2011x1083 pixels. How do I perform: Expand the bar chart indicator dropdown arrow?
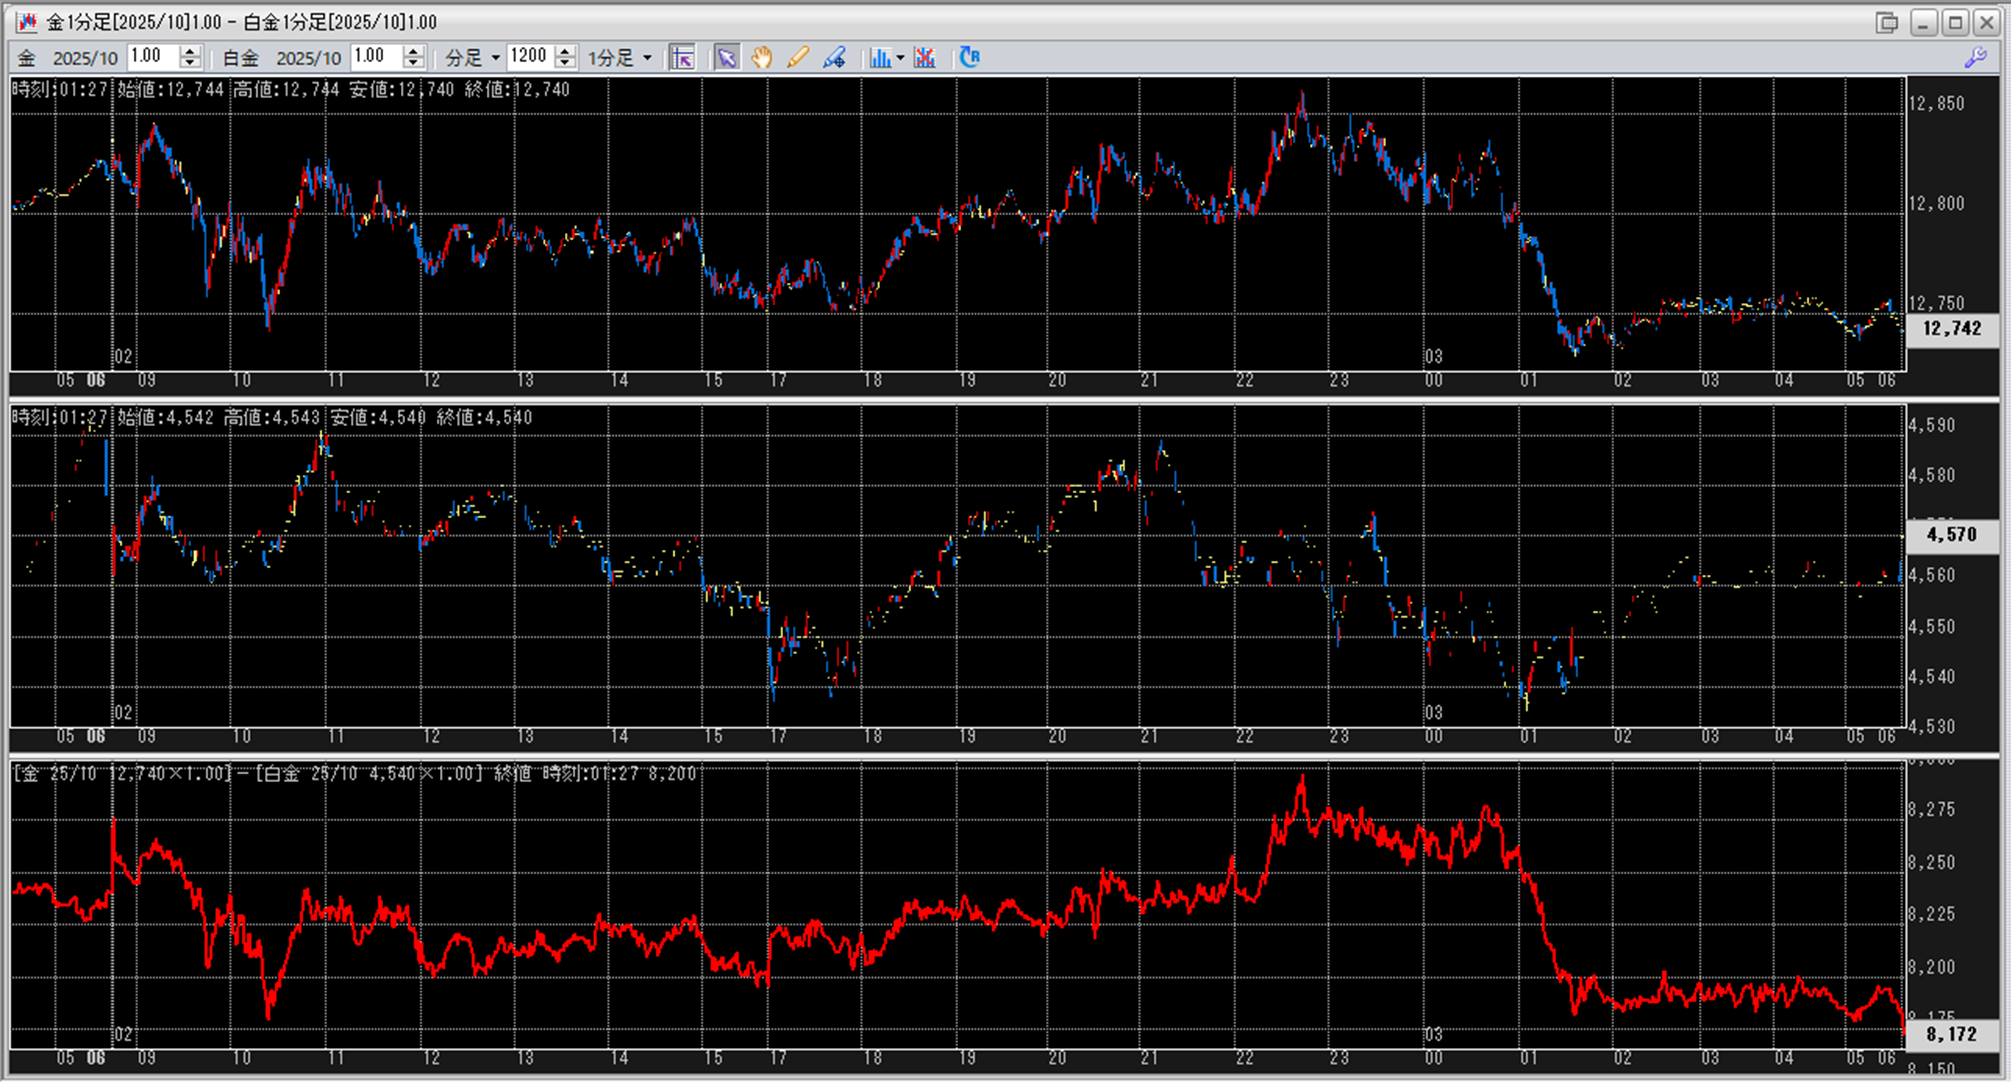900,58
